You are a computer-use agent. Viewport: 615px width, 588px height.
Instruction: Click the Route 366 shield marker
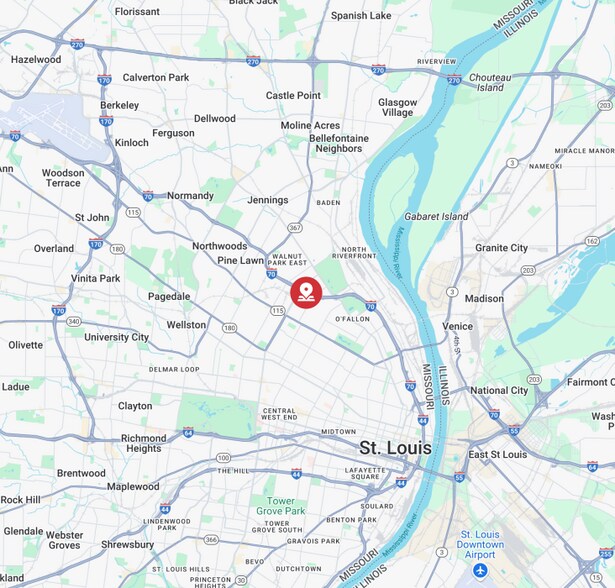tap(211, 540)
